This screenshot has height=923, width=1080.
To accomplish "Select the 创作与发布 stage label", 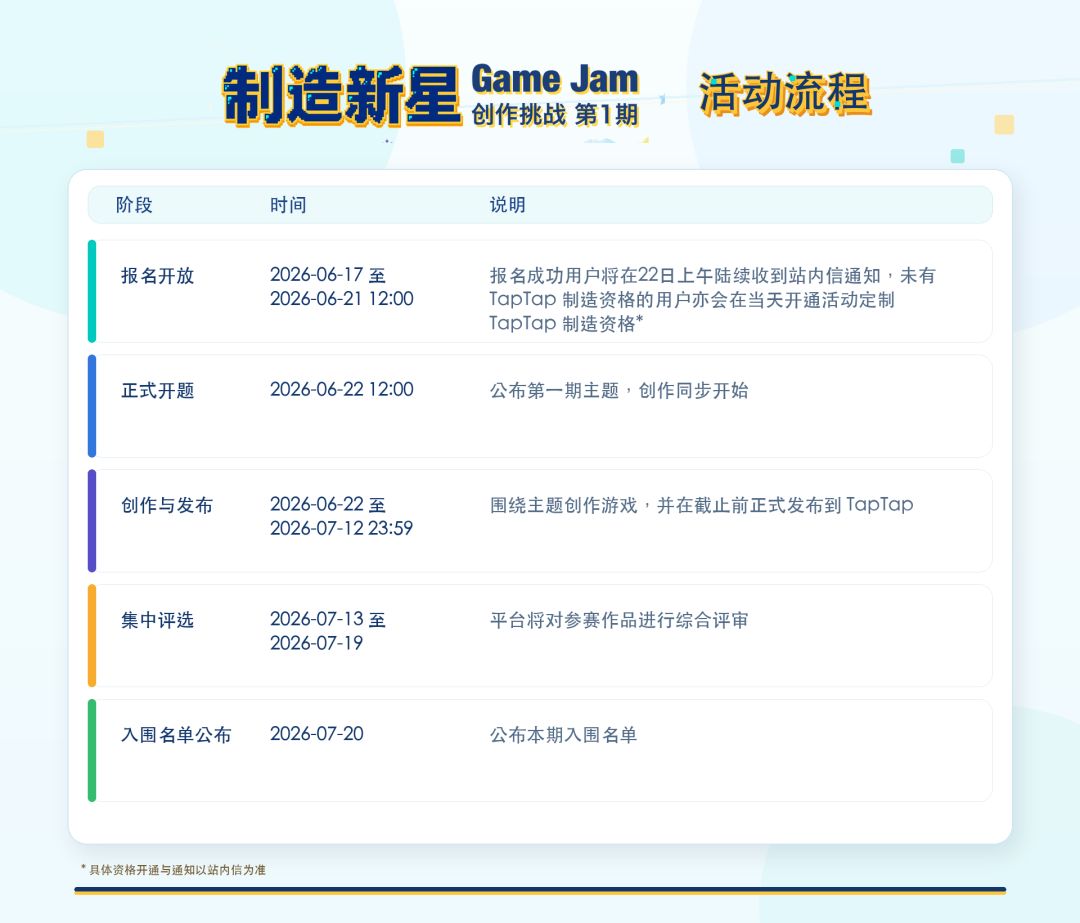I will coord(167,505).
